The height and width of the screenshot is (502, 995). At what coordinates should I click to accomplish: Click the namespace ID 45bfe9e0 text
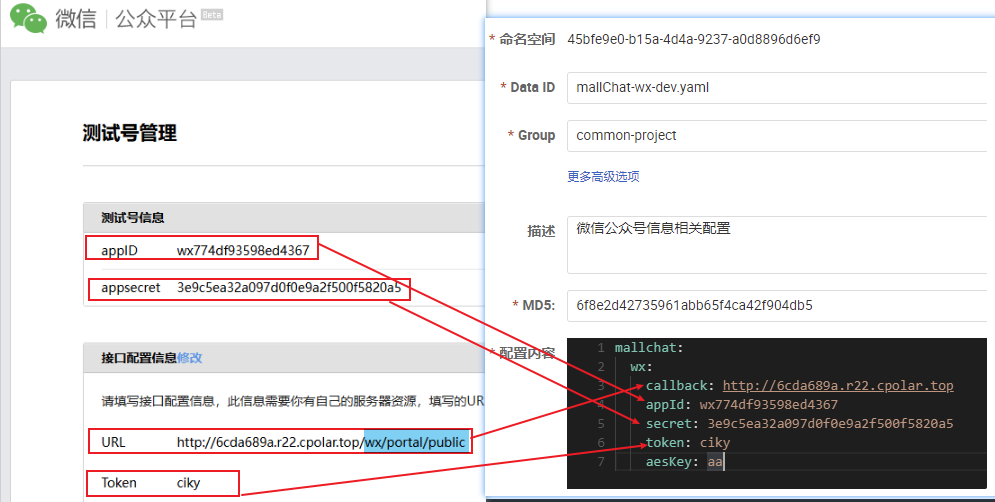(x=694, y=39)
